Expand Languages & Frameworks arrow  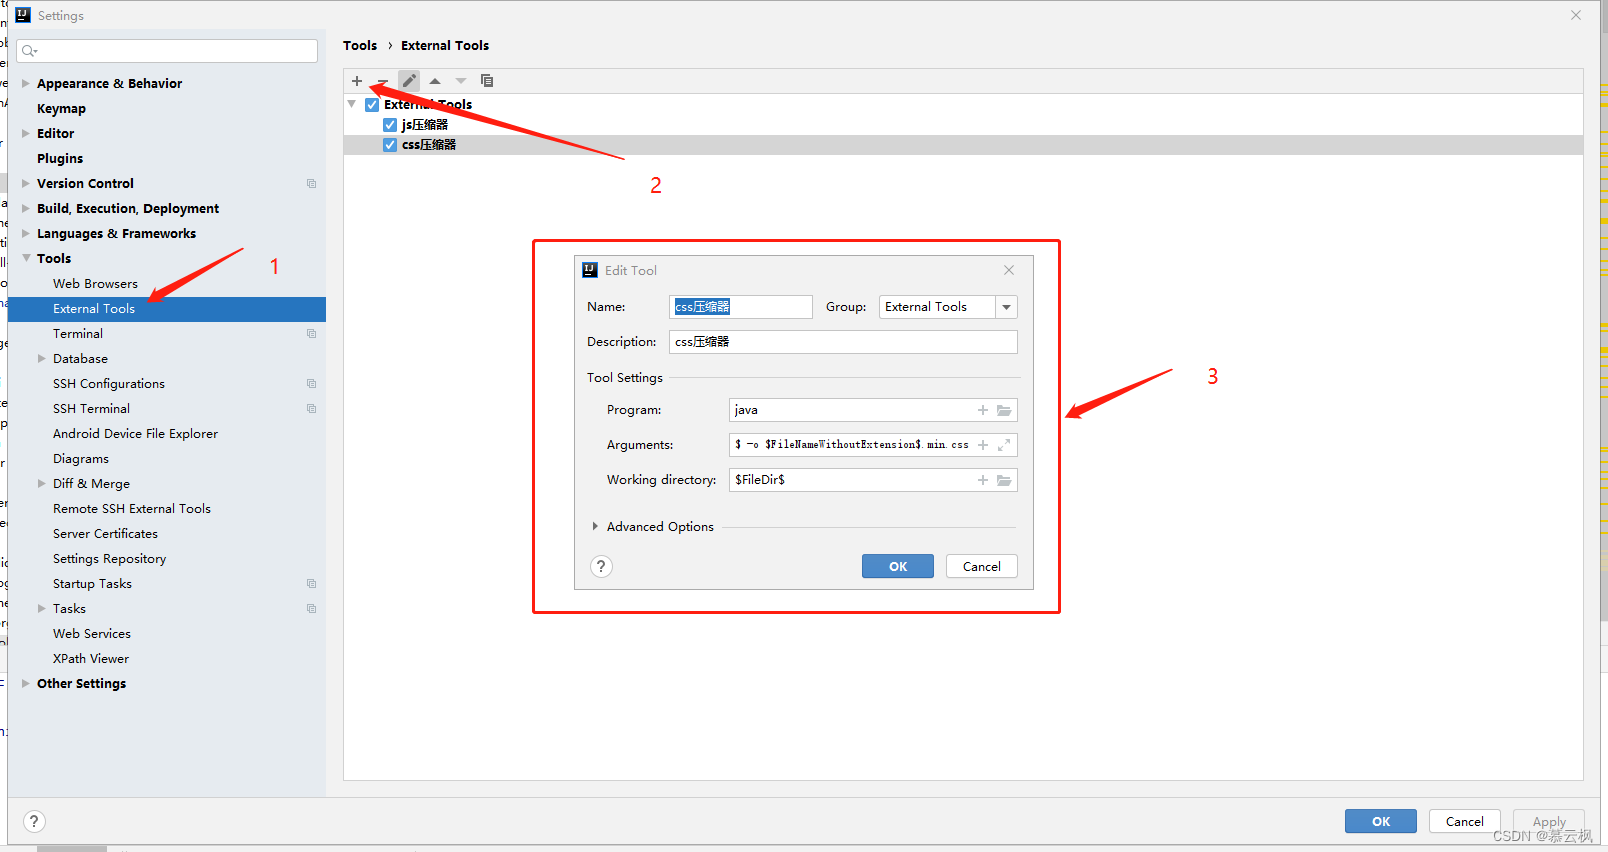pos(26,234)
